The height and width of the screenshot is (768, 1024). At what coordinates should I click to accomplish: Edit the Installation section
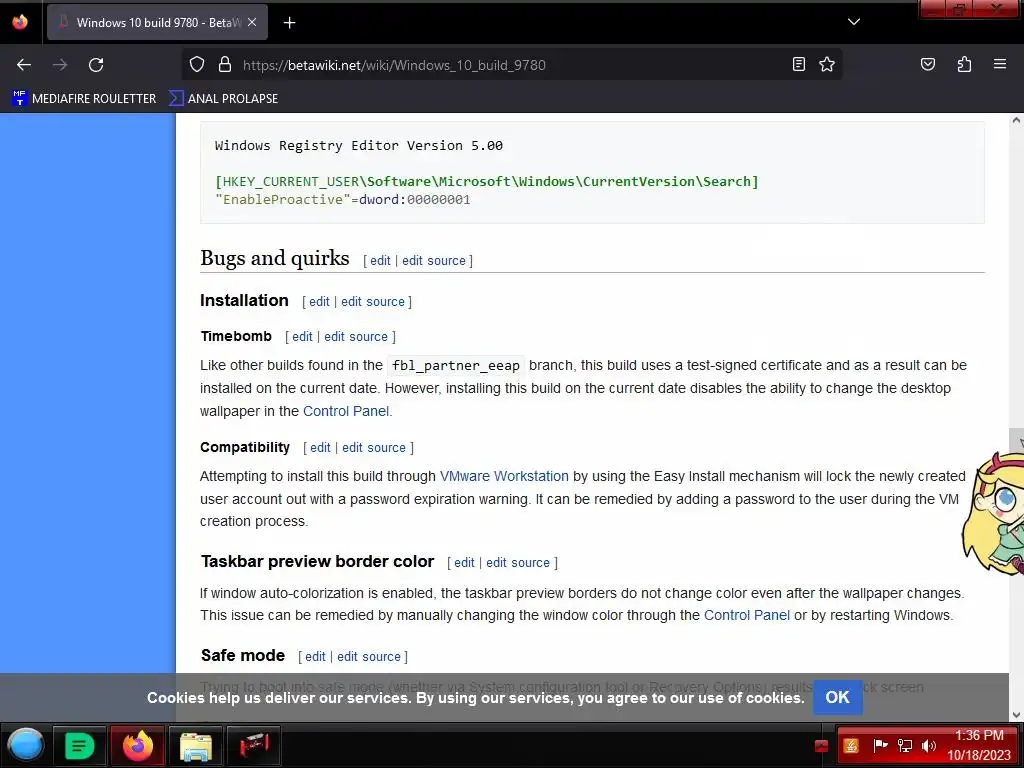[x=319, y=302]
